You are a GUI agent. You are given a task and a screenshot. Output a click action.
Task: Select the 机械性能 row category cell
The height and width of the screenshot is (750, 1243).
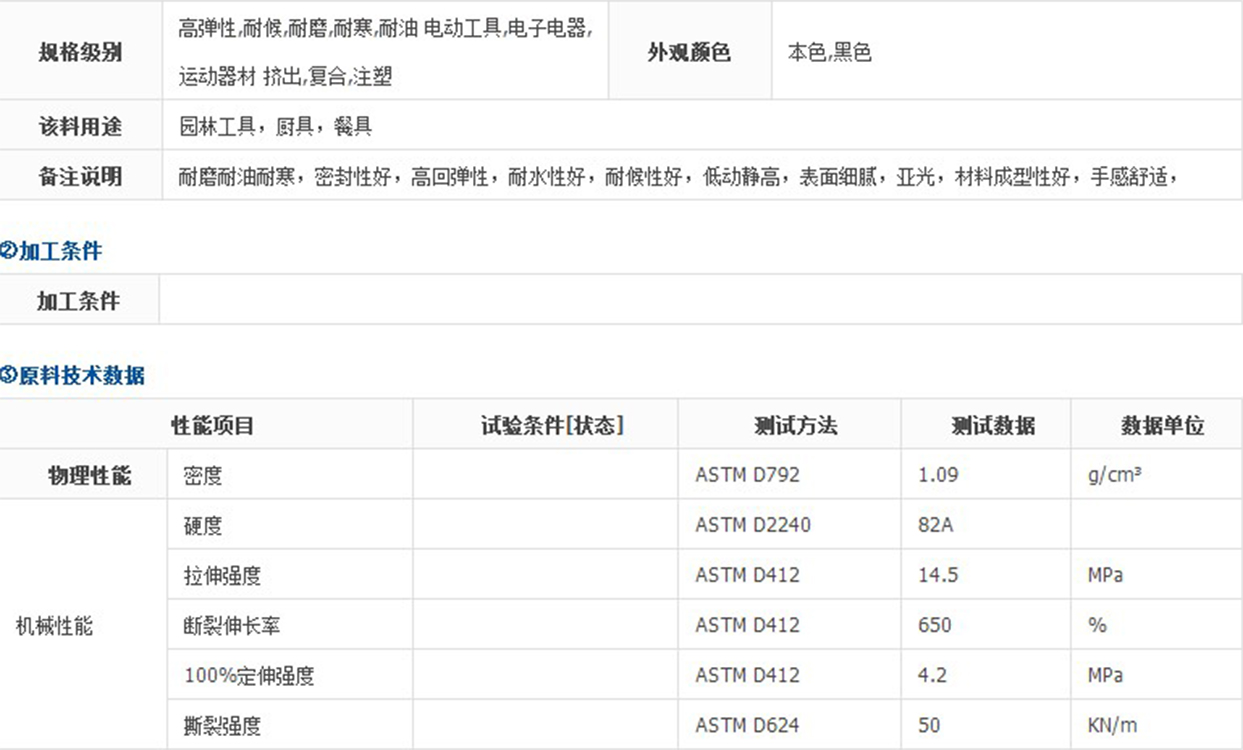(x=54, y=627)
